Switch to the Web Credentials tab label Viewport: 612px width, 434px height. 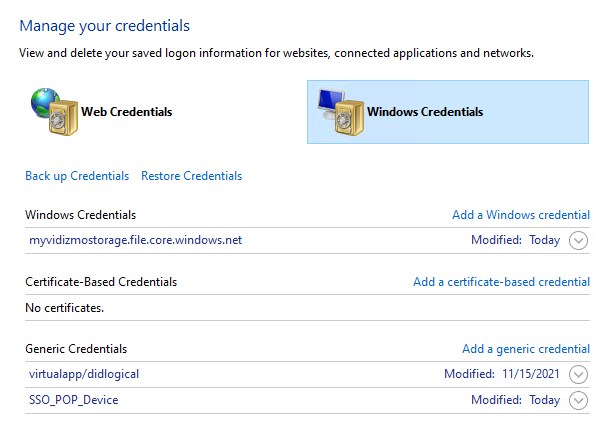(x=126, y=112)
